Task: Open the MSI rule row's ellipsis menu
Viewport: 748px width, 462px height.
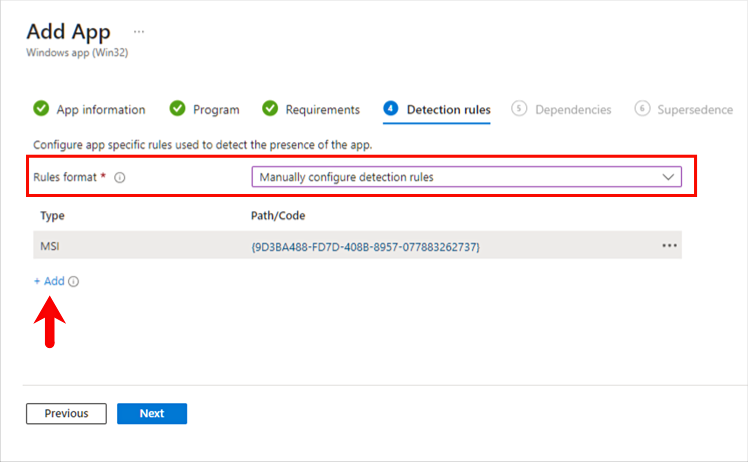Action: (x=669, y=246)
